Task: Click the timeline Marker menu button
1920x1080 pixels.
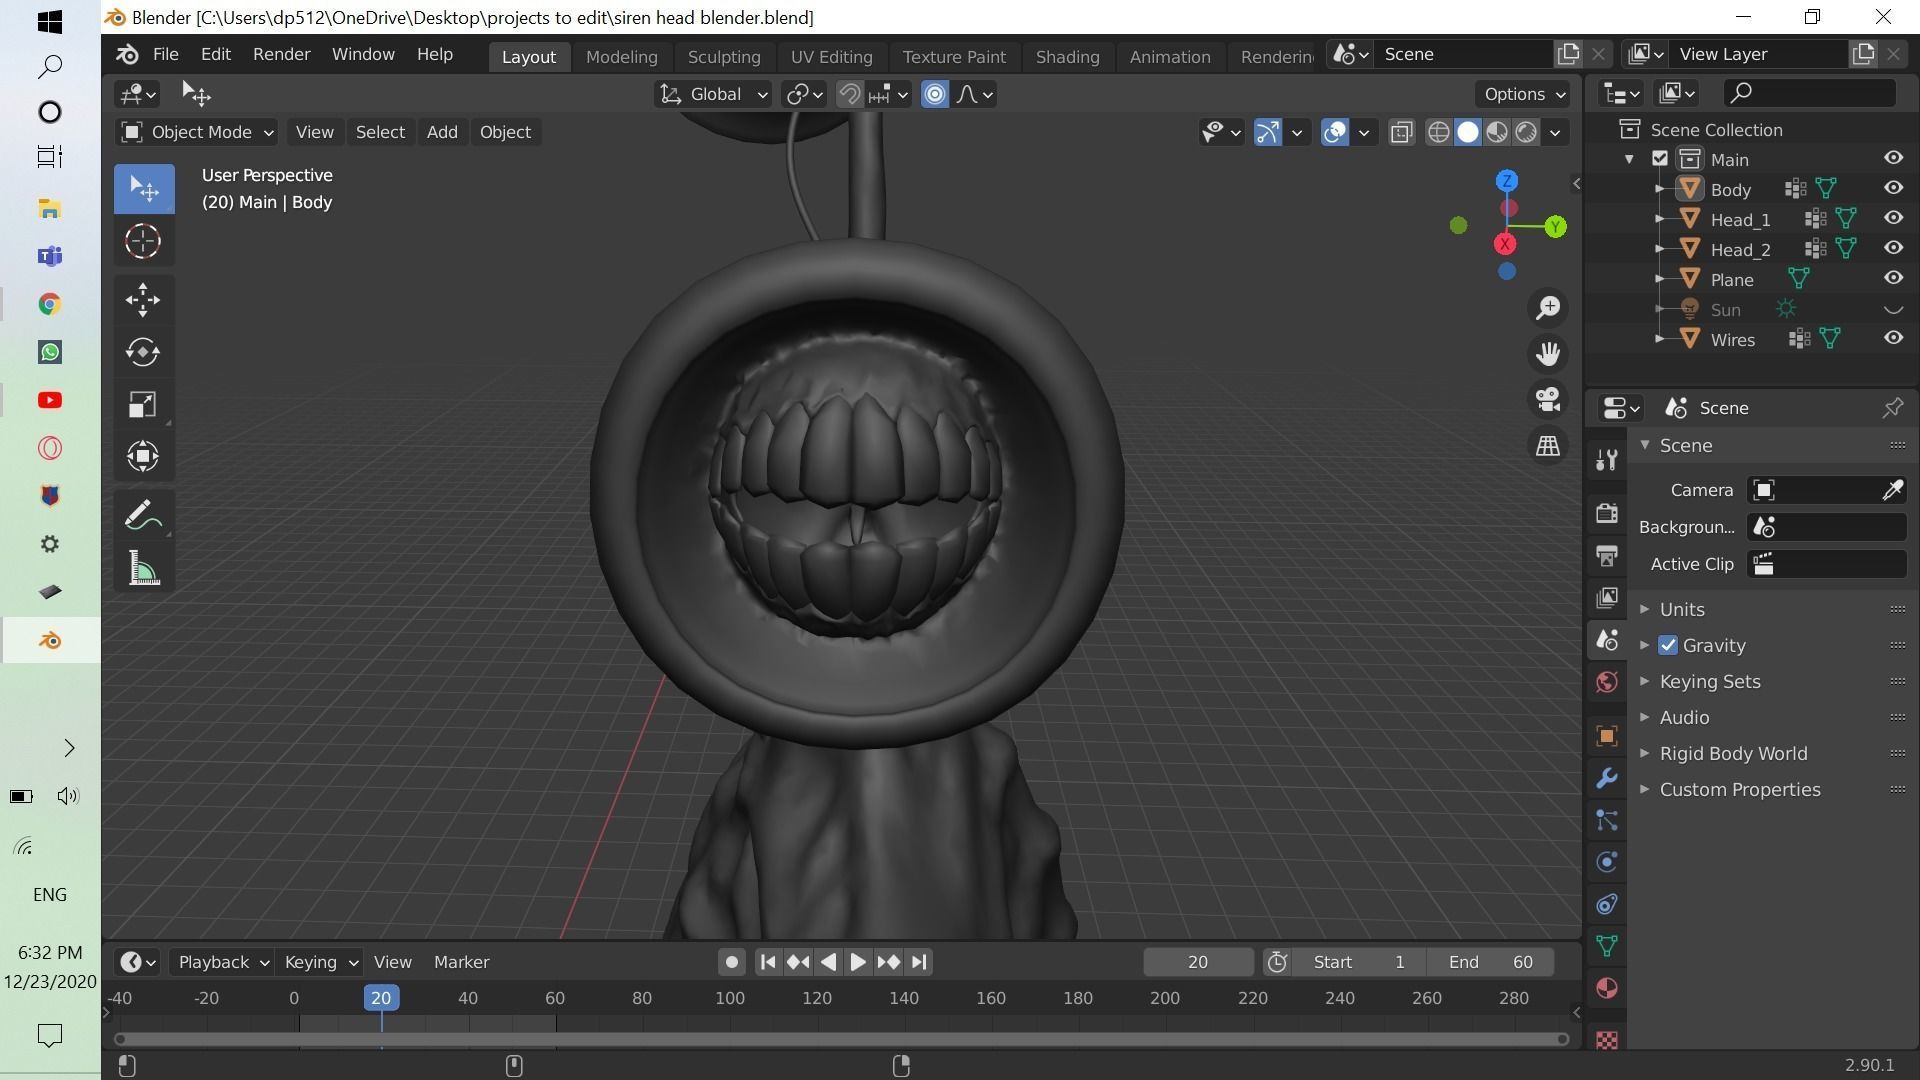Action: pyautogui.click(x=461, y=962)
